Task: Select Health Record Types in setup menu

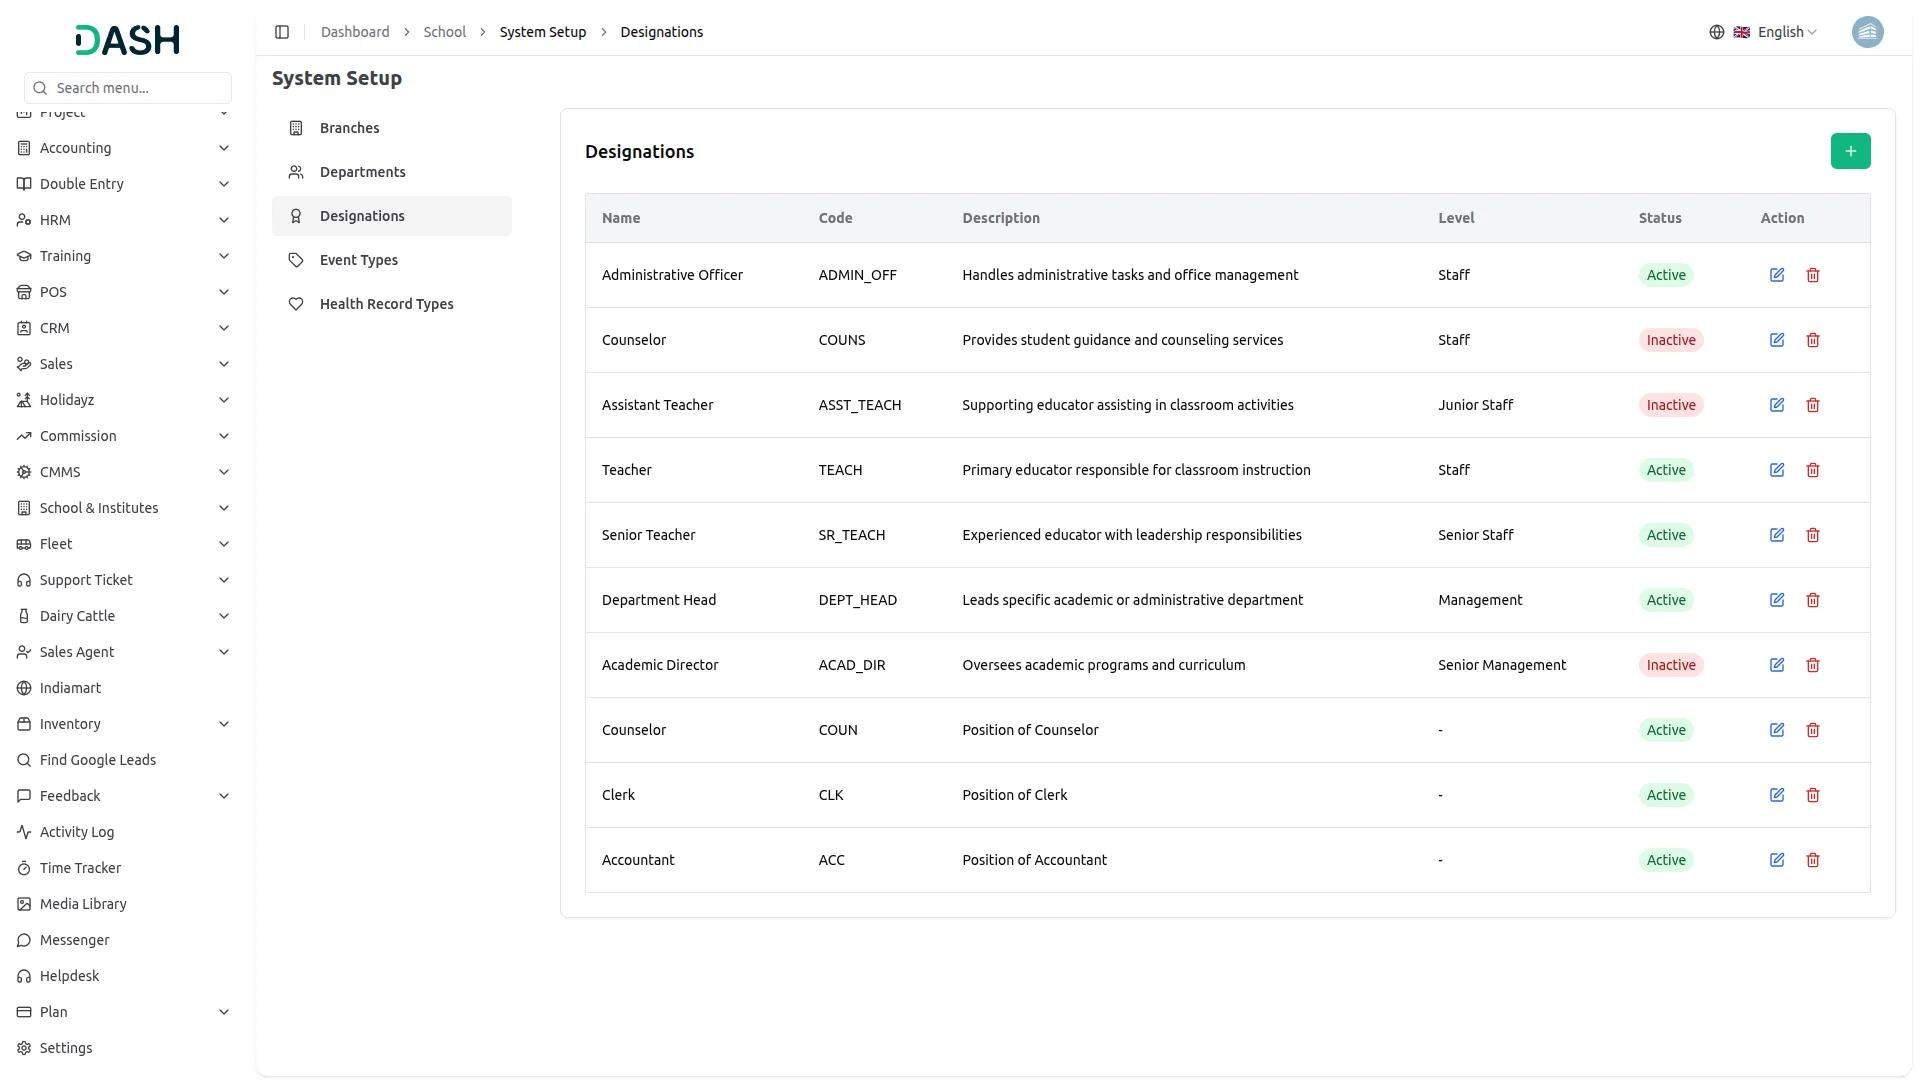Action: tap(386, 304)
